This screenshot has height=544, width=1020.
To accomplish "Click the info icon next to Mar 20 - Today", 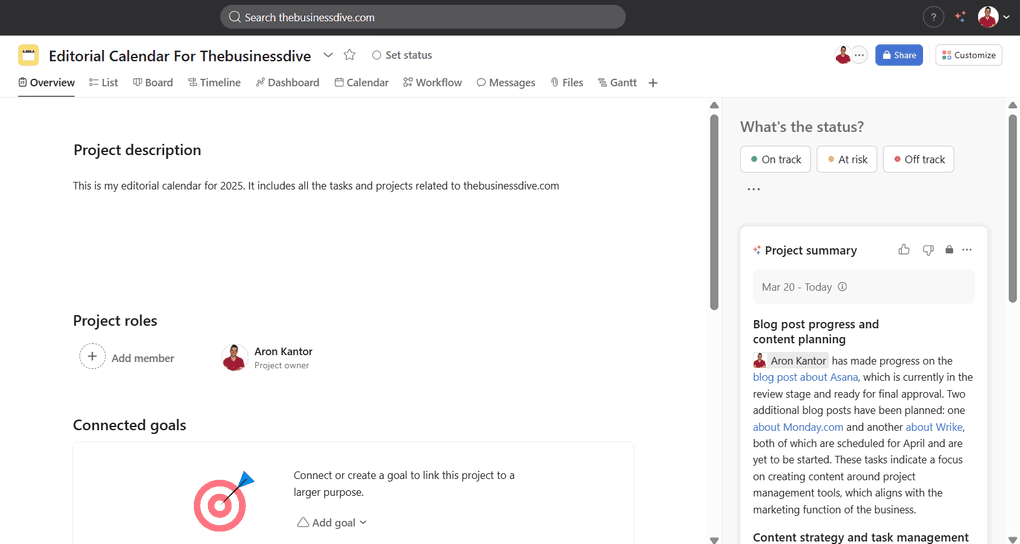I will pos(842,287).
